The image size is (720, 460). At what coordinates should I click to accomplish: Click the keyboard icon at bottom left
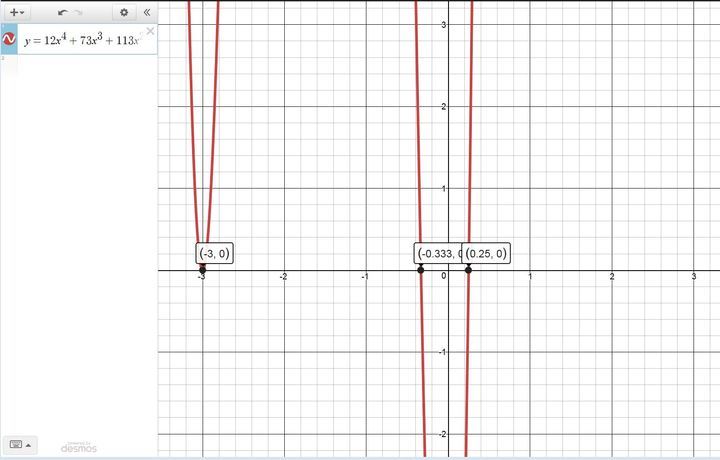[x=16, y=444]
